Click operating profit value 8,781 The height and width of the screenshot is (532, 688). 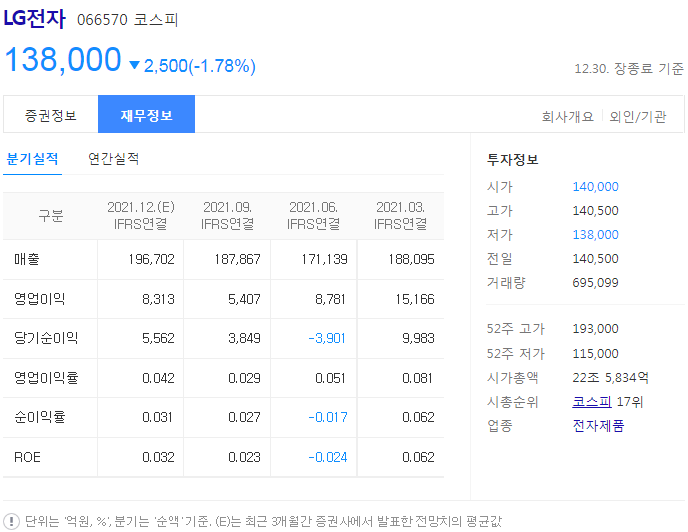pos(330,299)
